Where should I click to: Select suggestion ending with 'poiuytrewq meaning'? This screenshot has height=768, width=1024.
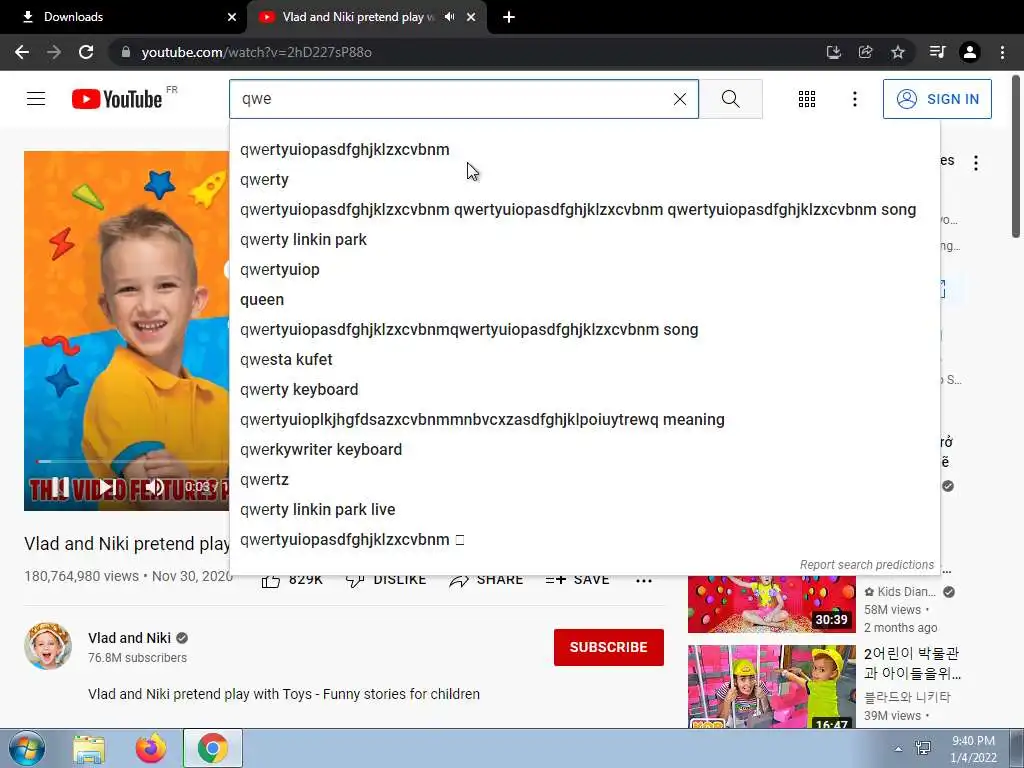[x=584, y=420]
